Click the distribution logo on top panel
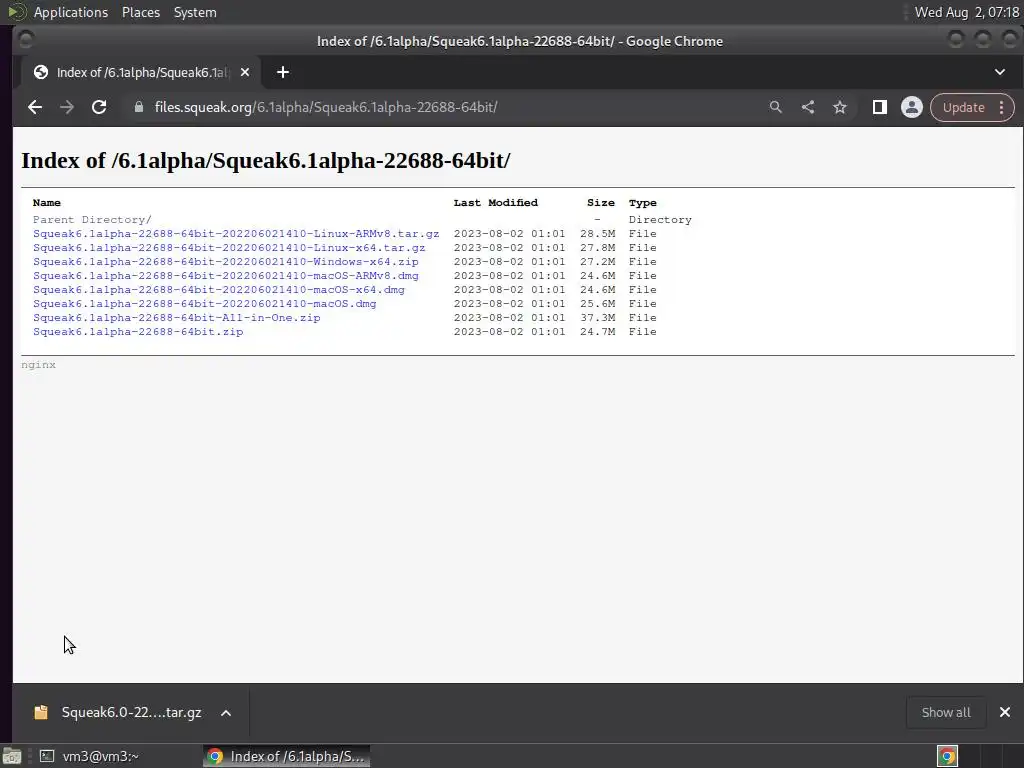 pos(16,12)
